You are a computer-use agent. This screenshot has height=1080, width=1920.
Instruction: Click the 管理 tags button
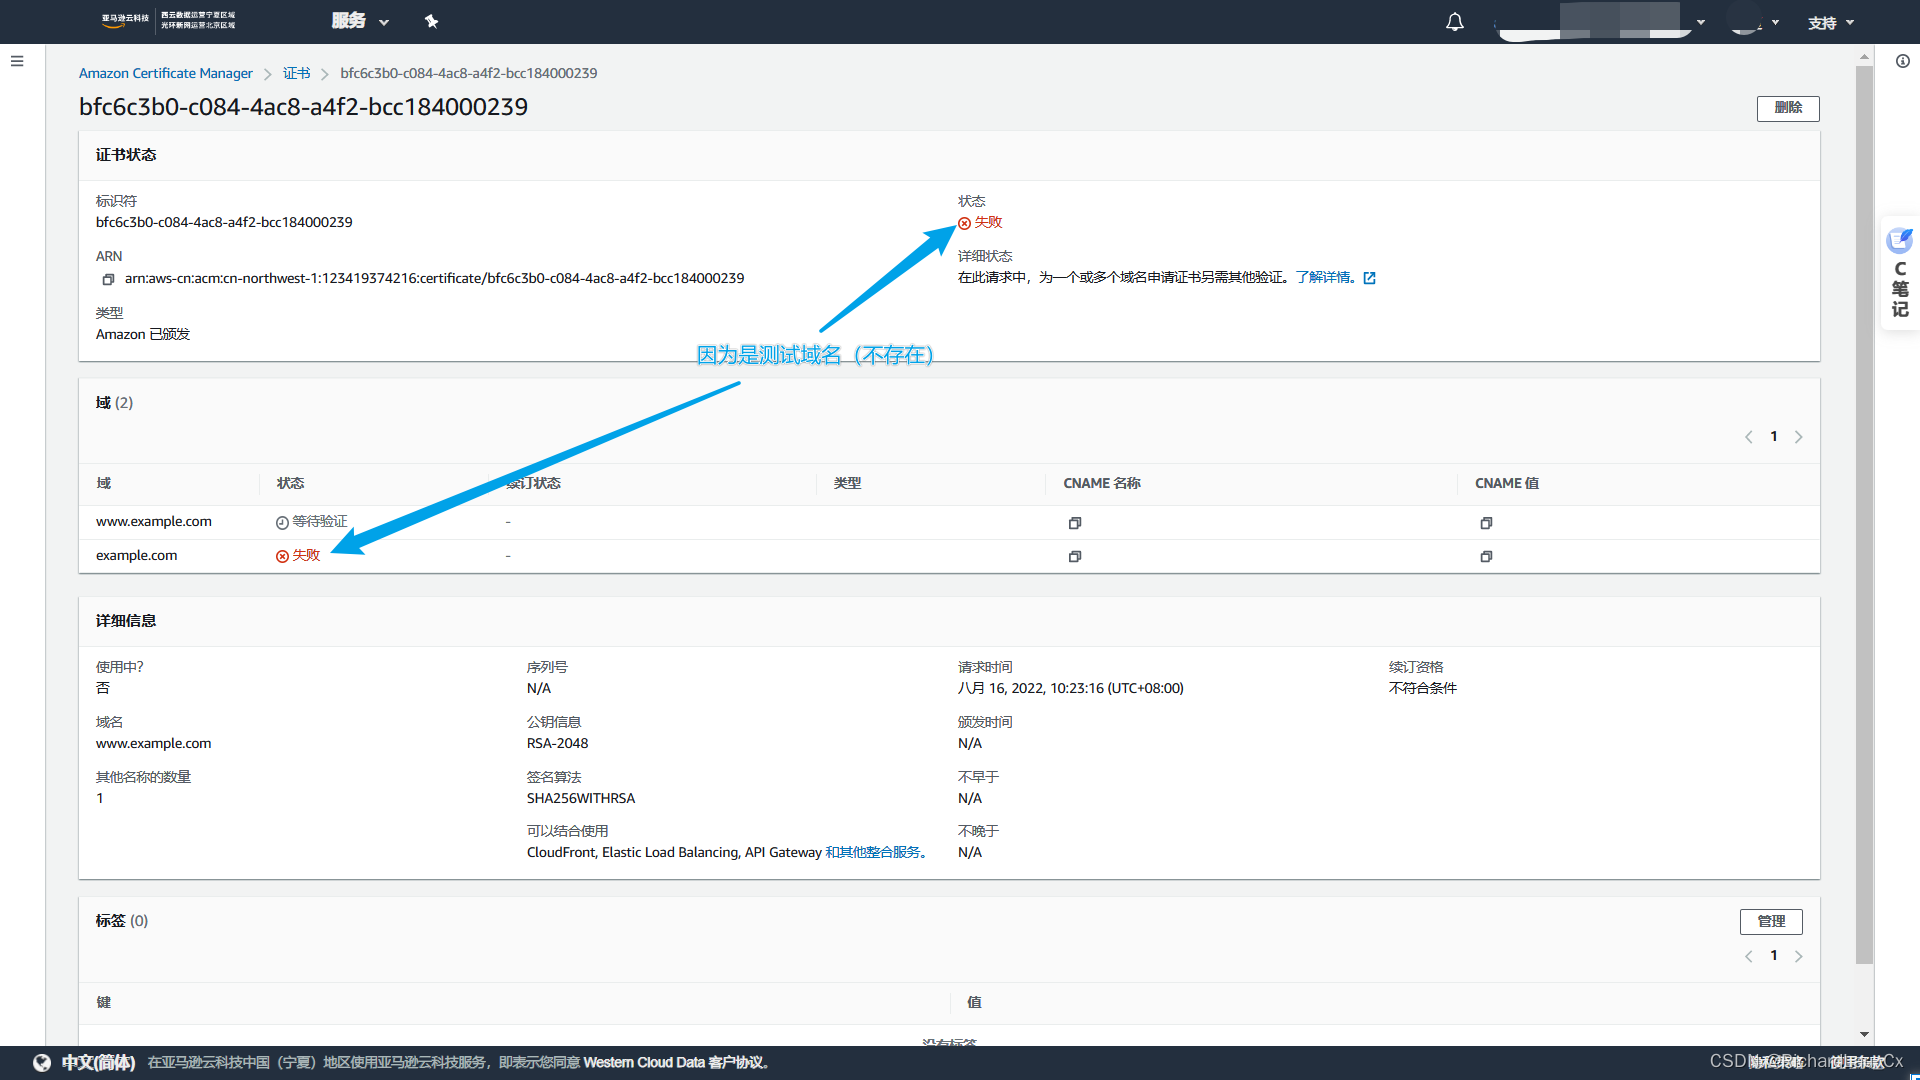click(x=1771, y=921)
